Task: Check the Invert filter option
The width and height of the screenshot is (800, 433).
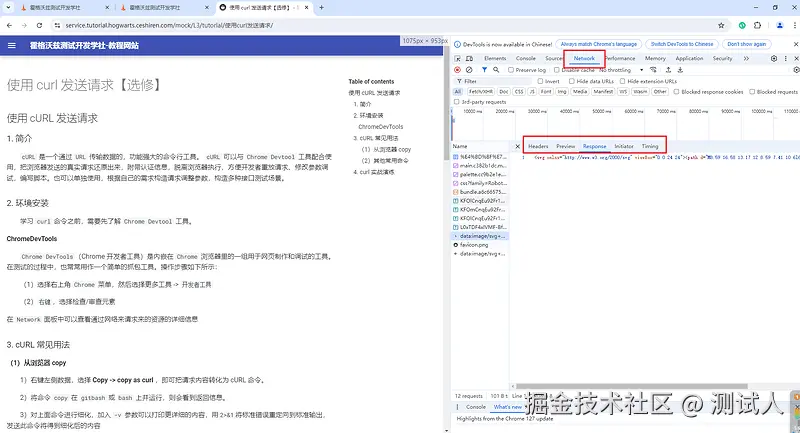Action: (x=540, y=81)
